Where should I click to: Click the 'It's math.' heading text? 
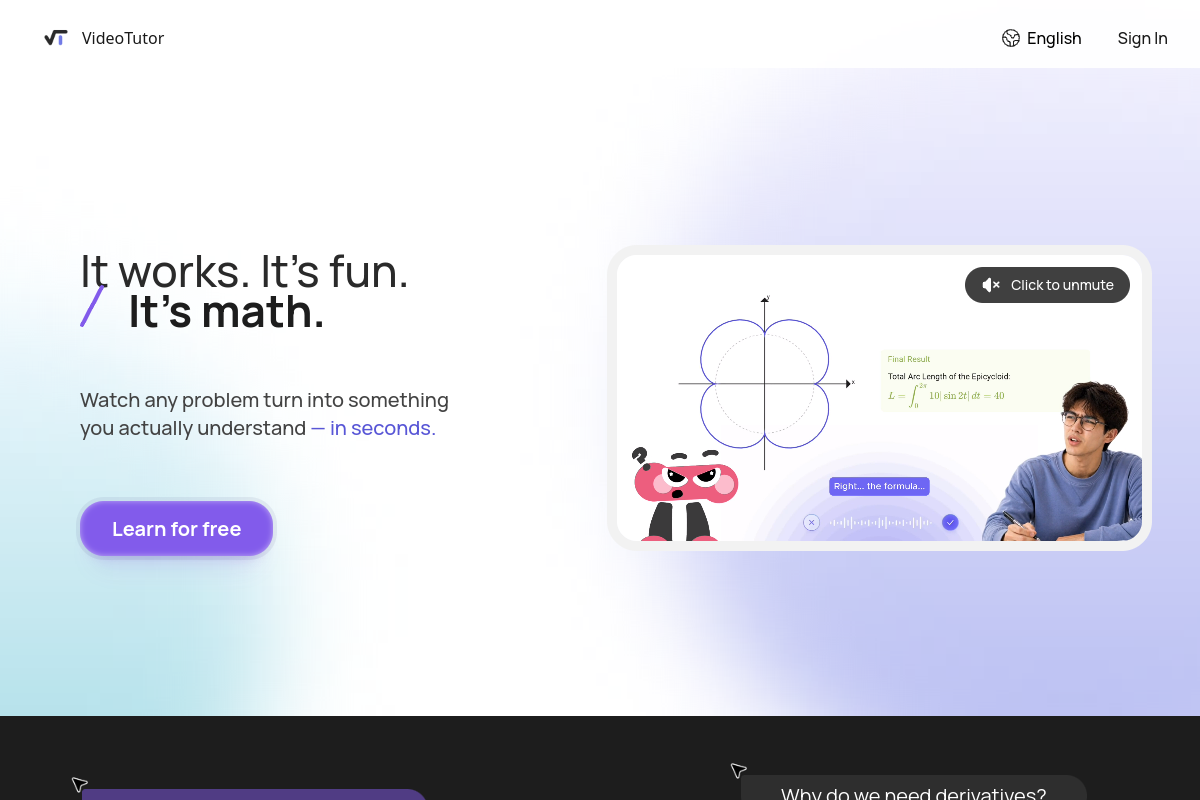(x=226, y=312)
